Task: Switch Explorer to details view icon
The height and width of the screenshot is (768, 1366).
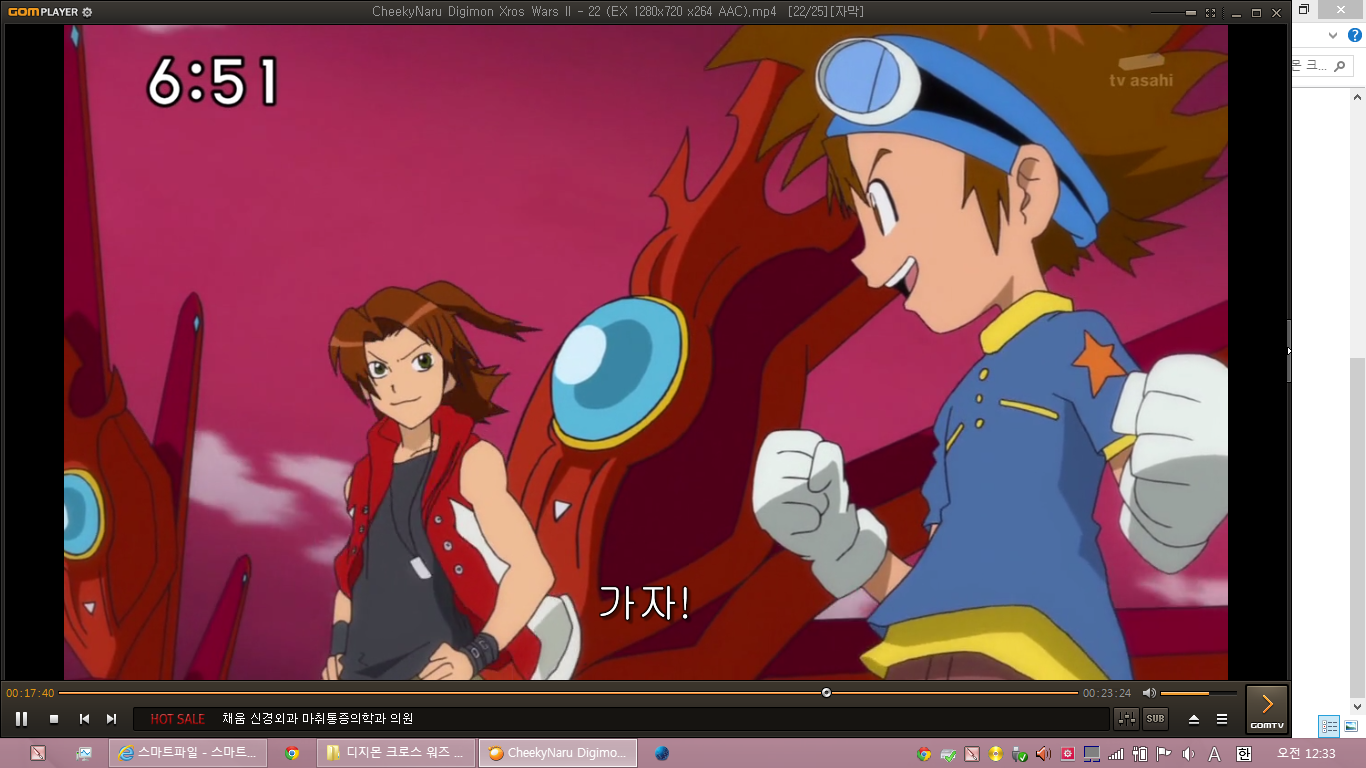Action: click(1329, 726)
